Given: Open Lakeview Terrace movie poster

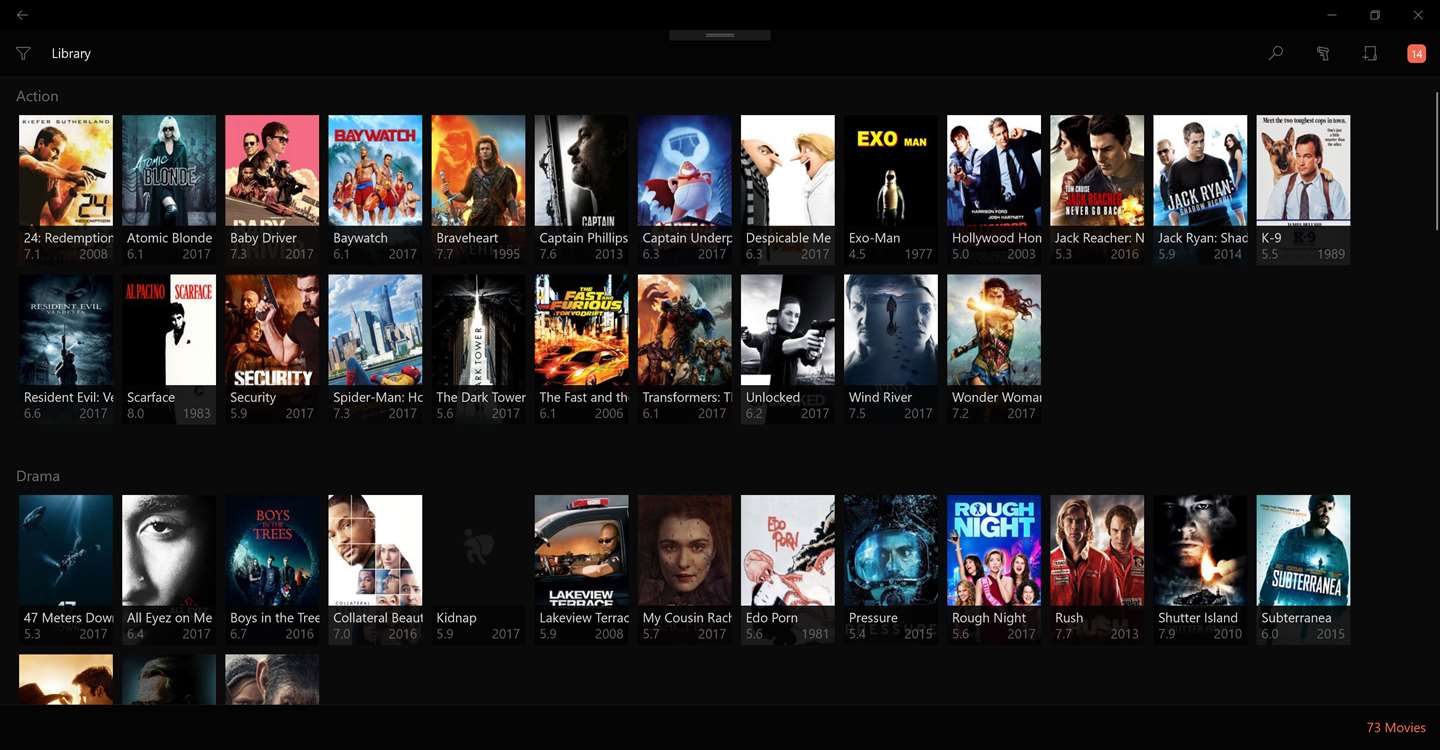Looking at the screenshot, I should coord(581,570).
